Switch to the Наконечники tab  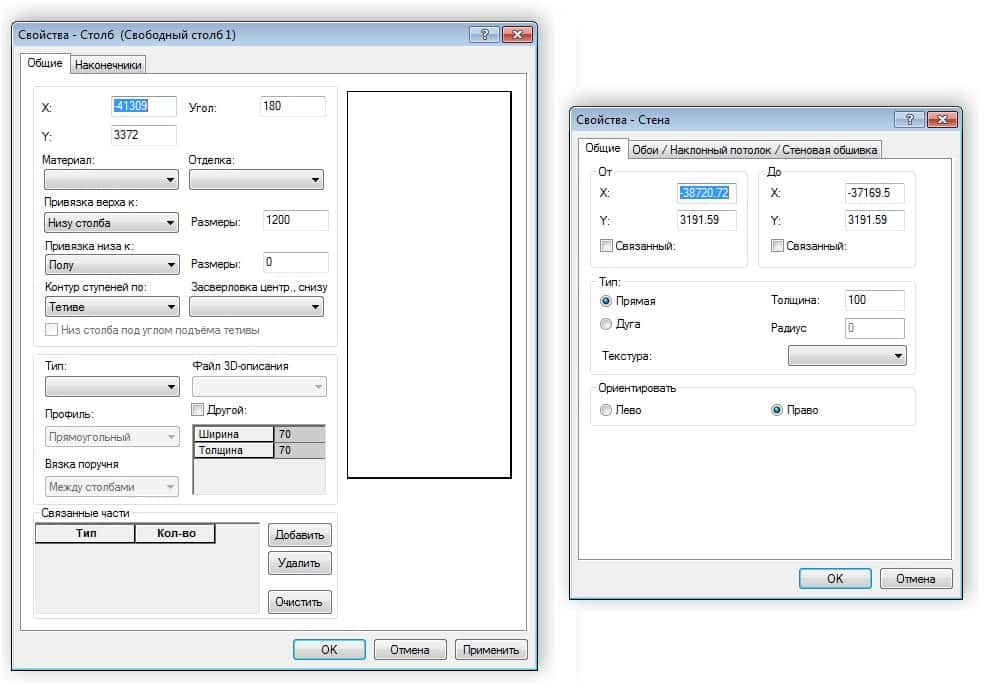click(109, 65)
